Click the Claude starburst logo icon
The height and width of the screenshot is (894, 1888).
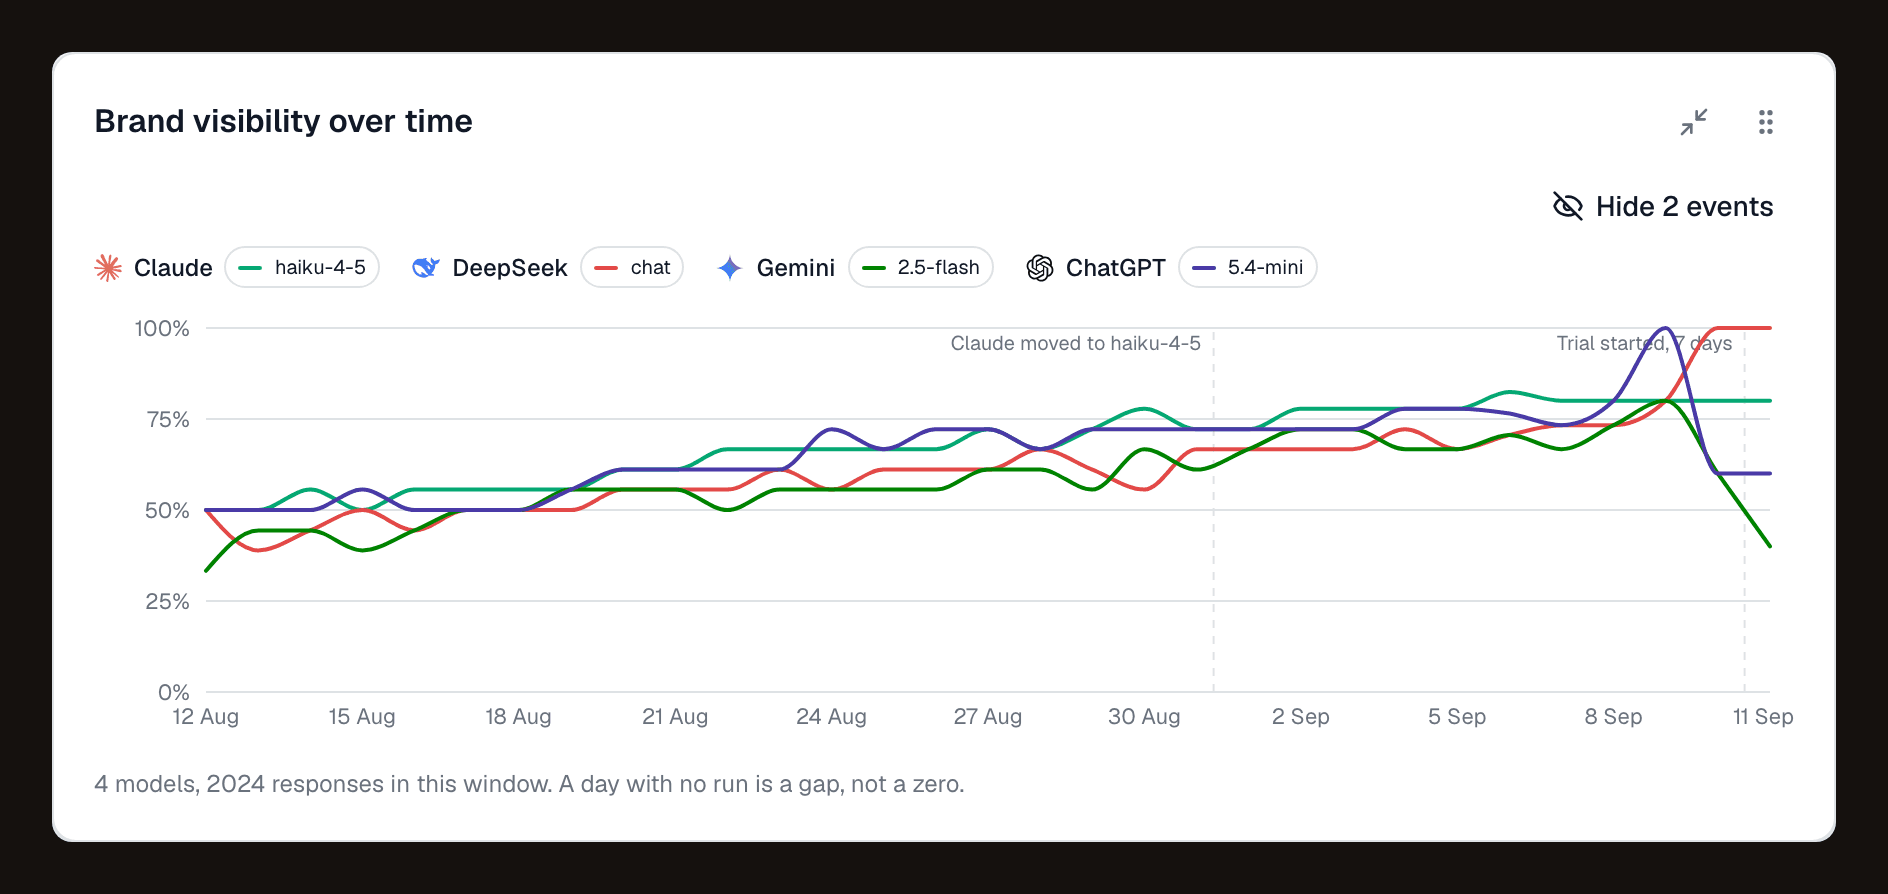pyautogui.click(x=108, y=268)
